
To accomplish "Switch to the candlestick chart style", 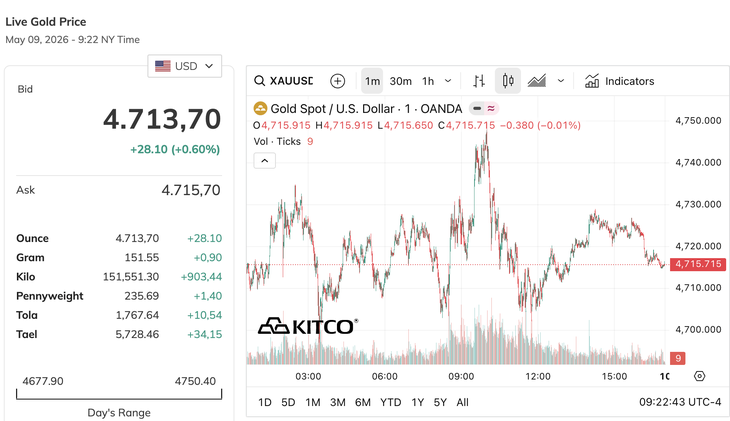I will coord(508,81).
